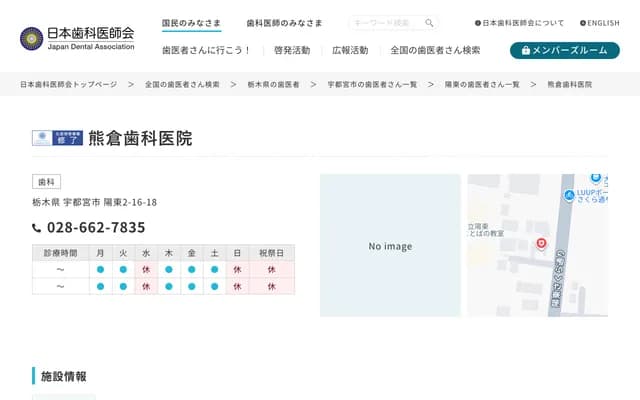Go to 日本歯科医師会トップページ breadcrumb
This screenshot has width=640, height=400.
[x=69, y=84]
